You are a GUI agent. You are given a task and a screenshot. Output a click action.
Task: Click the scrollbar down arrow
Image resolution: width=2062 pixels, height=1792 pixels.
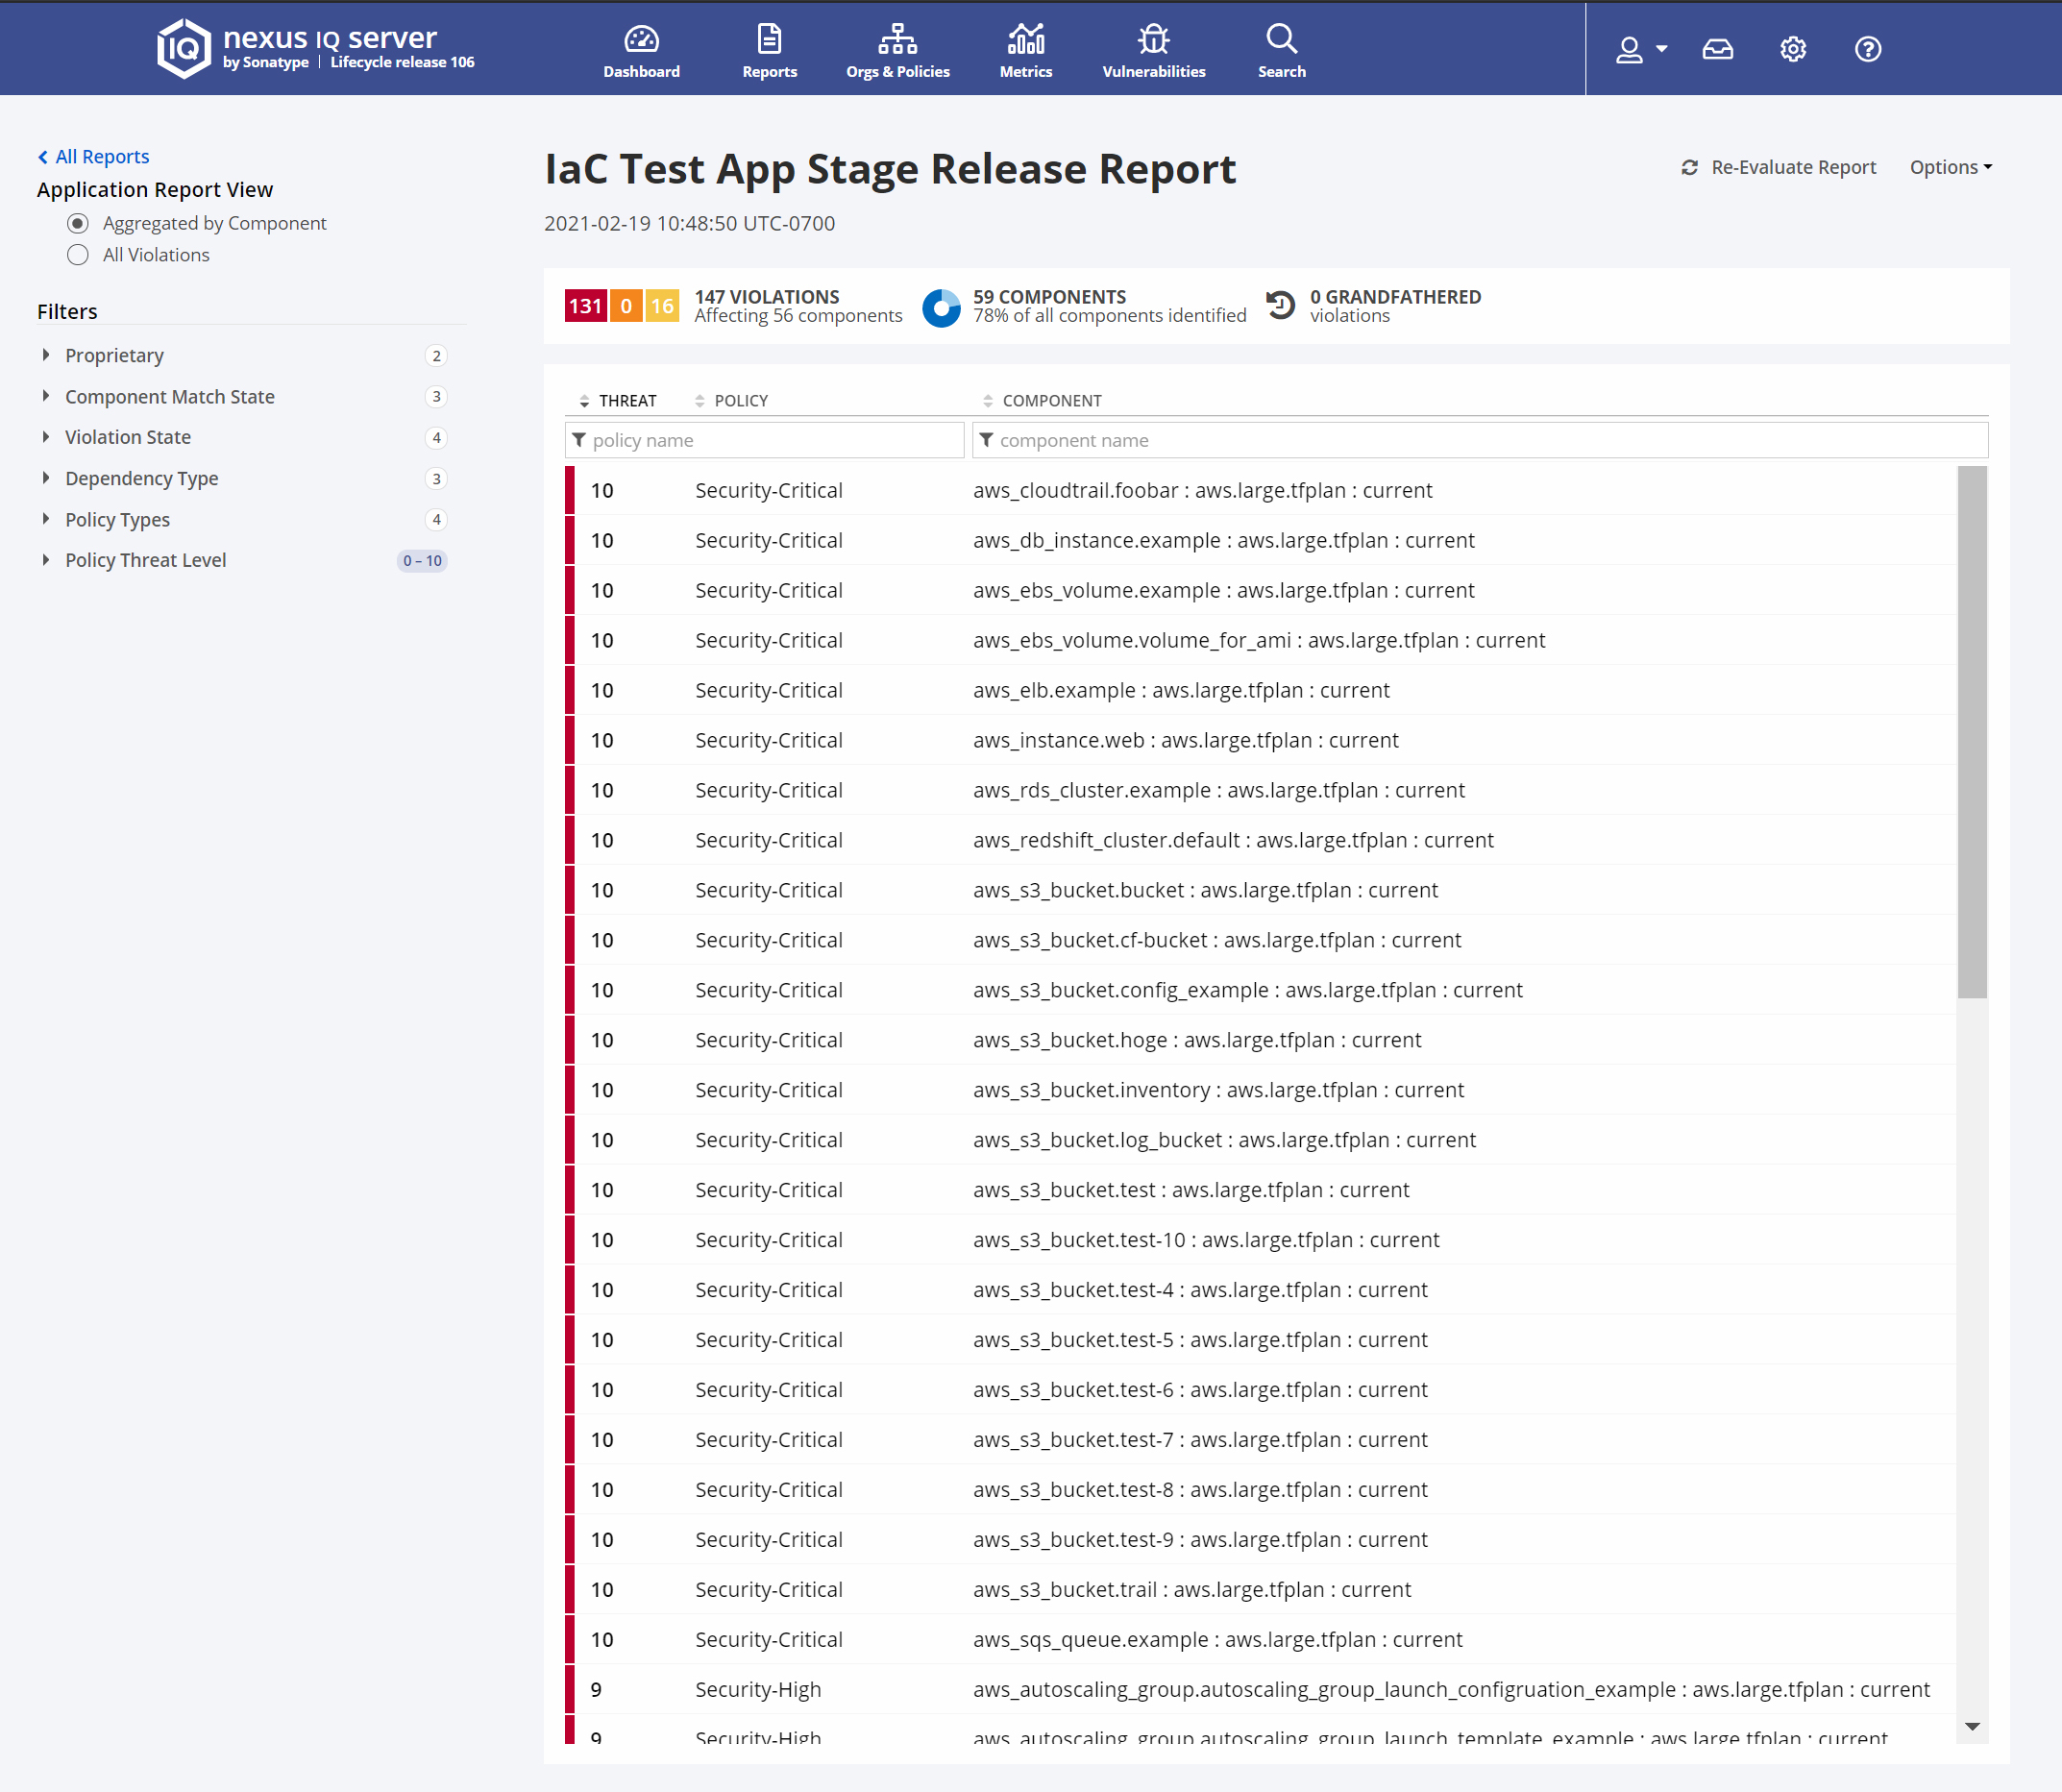point(1972,1726)
